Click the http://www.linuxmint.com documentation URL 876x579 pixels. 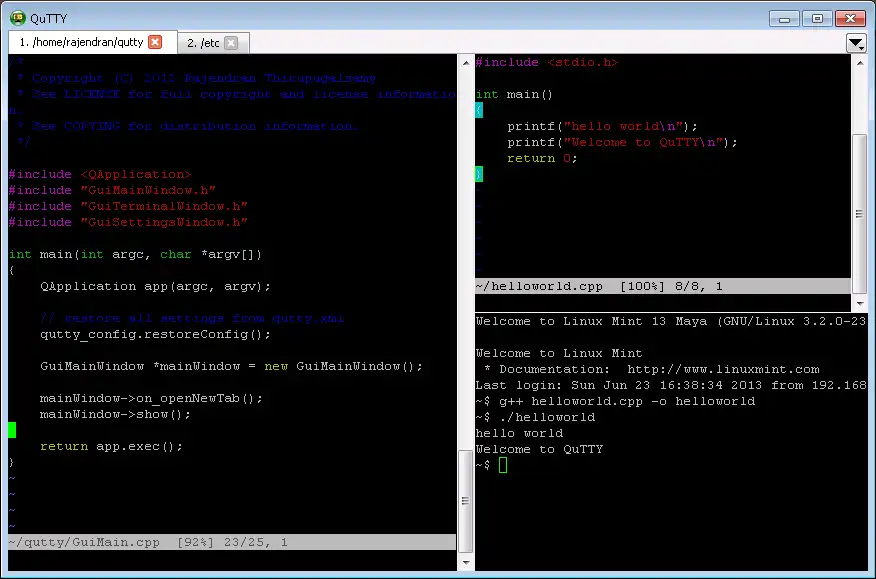click(x=723, y=369)
